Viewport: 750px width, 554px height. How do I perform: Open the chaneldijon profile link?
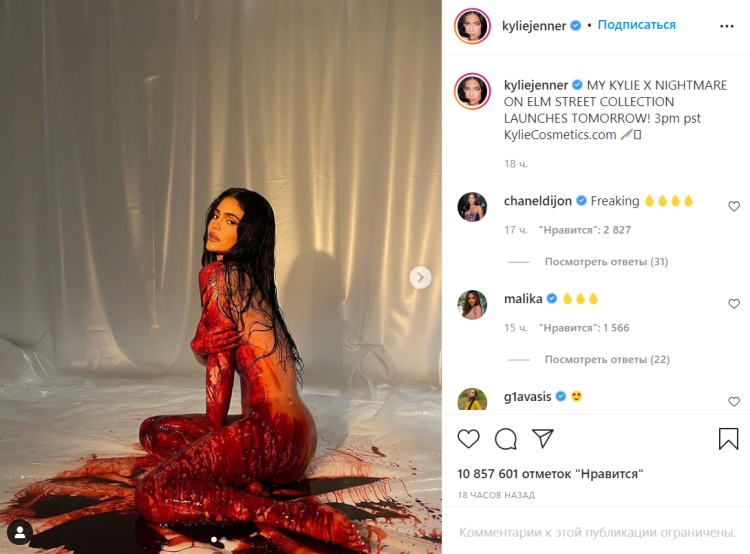538,201
